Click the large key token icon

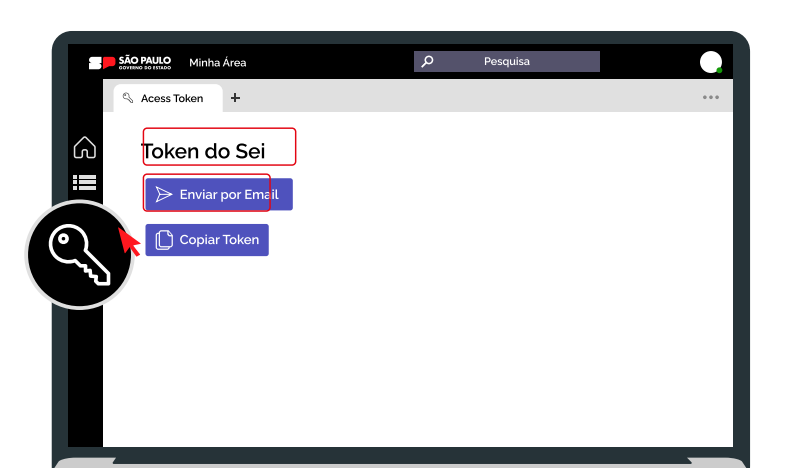79,254
